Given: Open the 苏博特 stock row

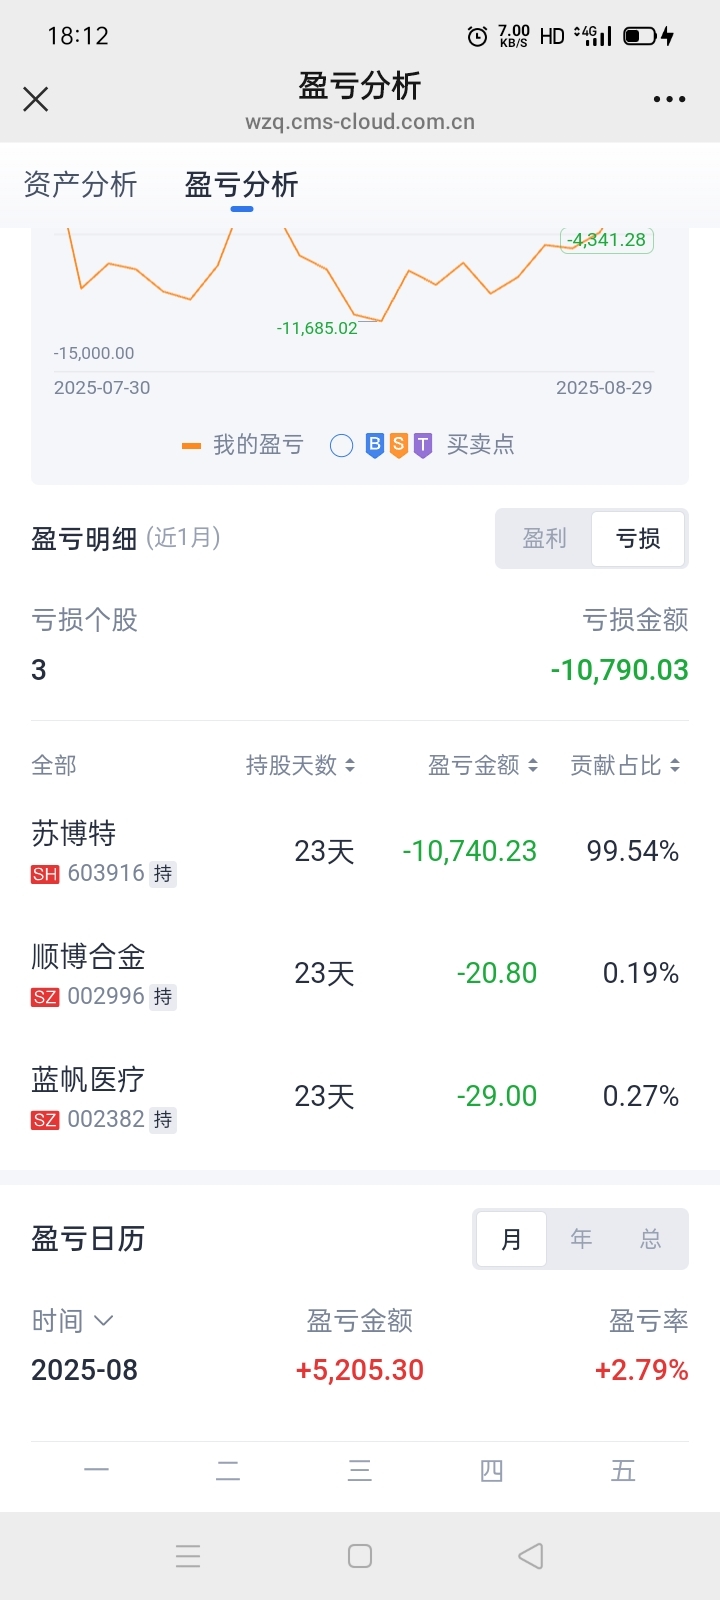Looking at the screenshot, I should (x=360, y=852).
